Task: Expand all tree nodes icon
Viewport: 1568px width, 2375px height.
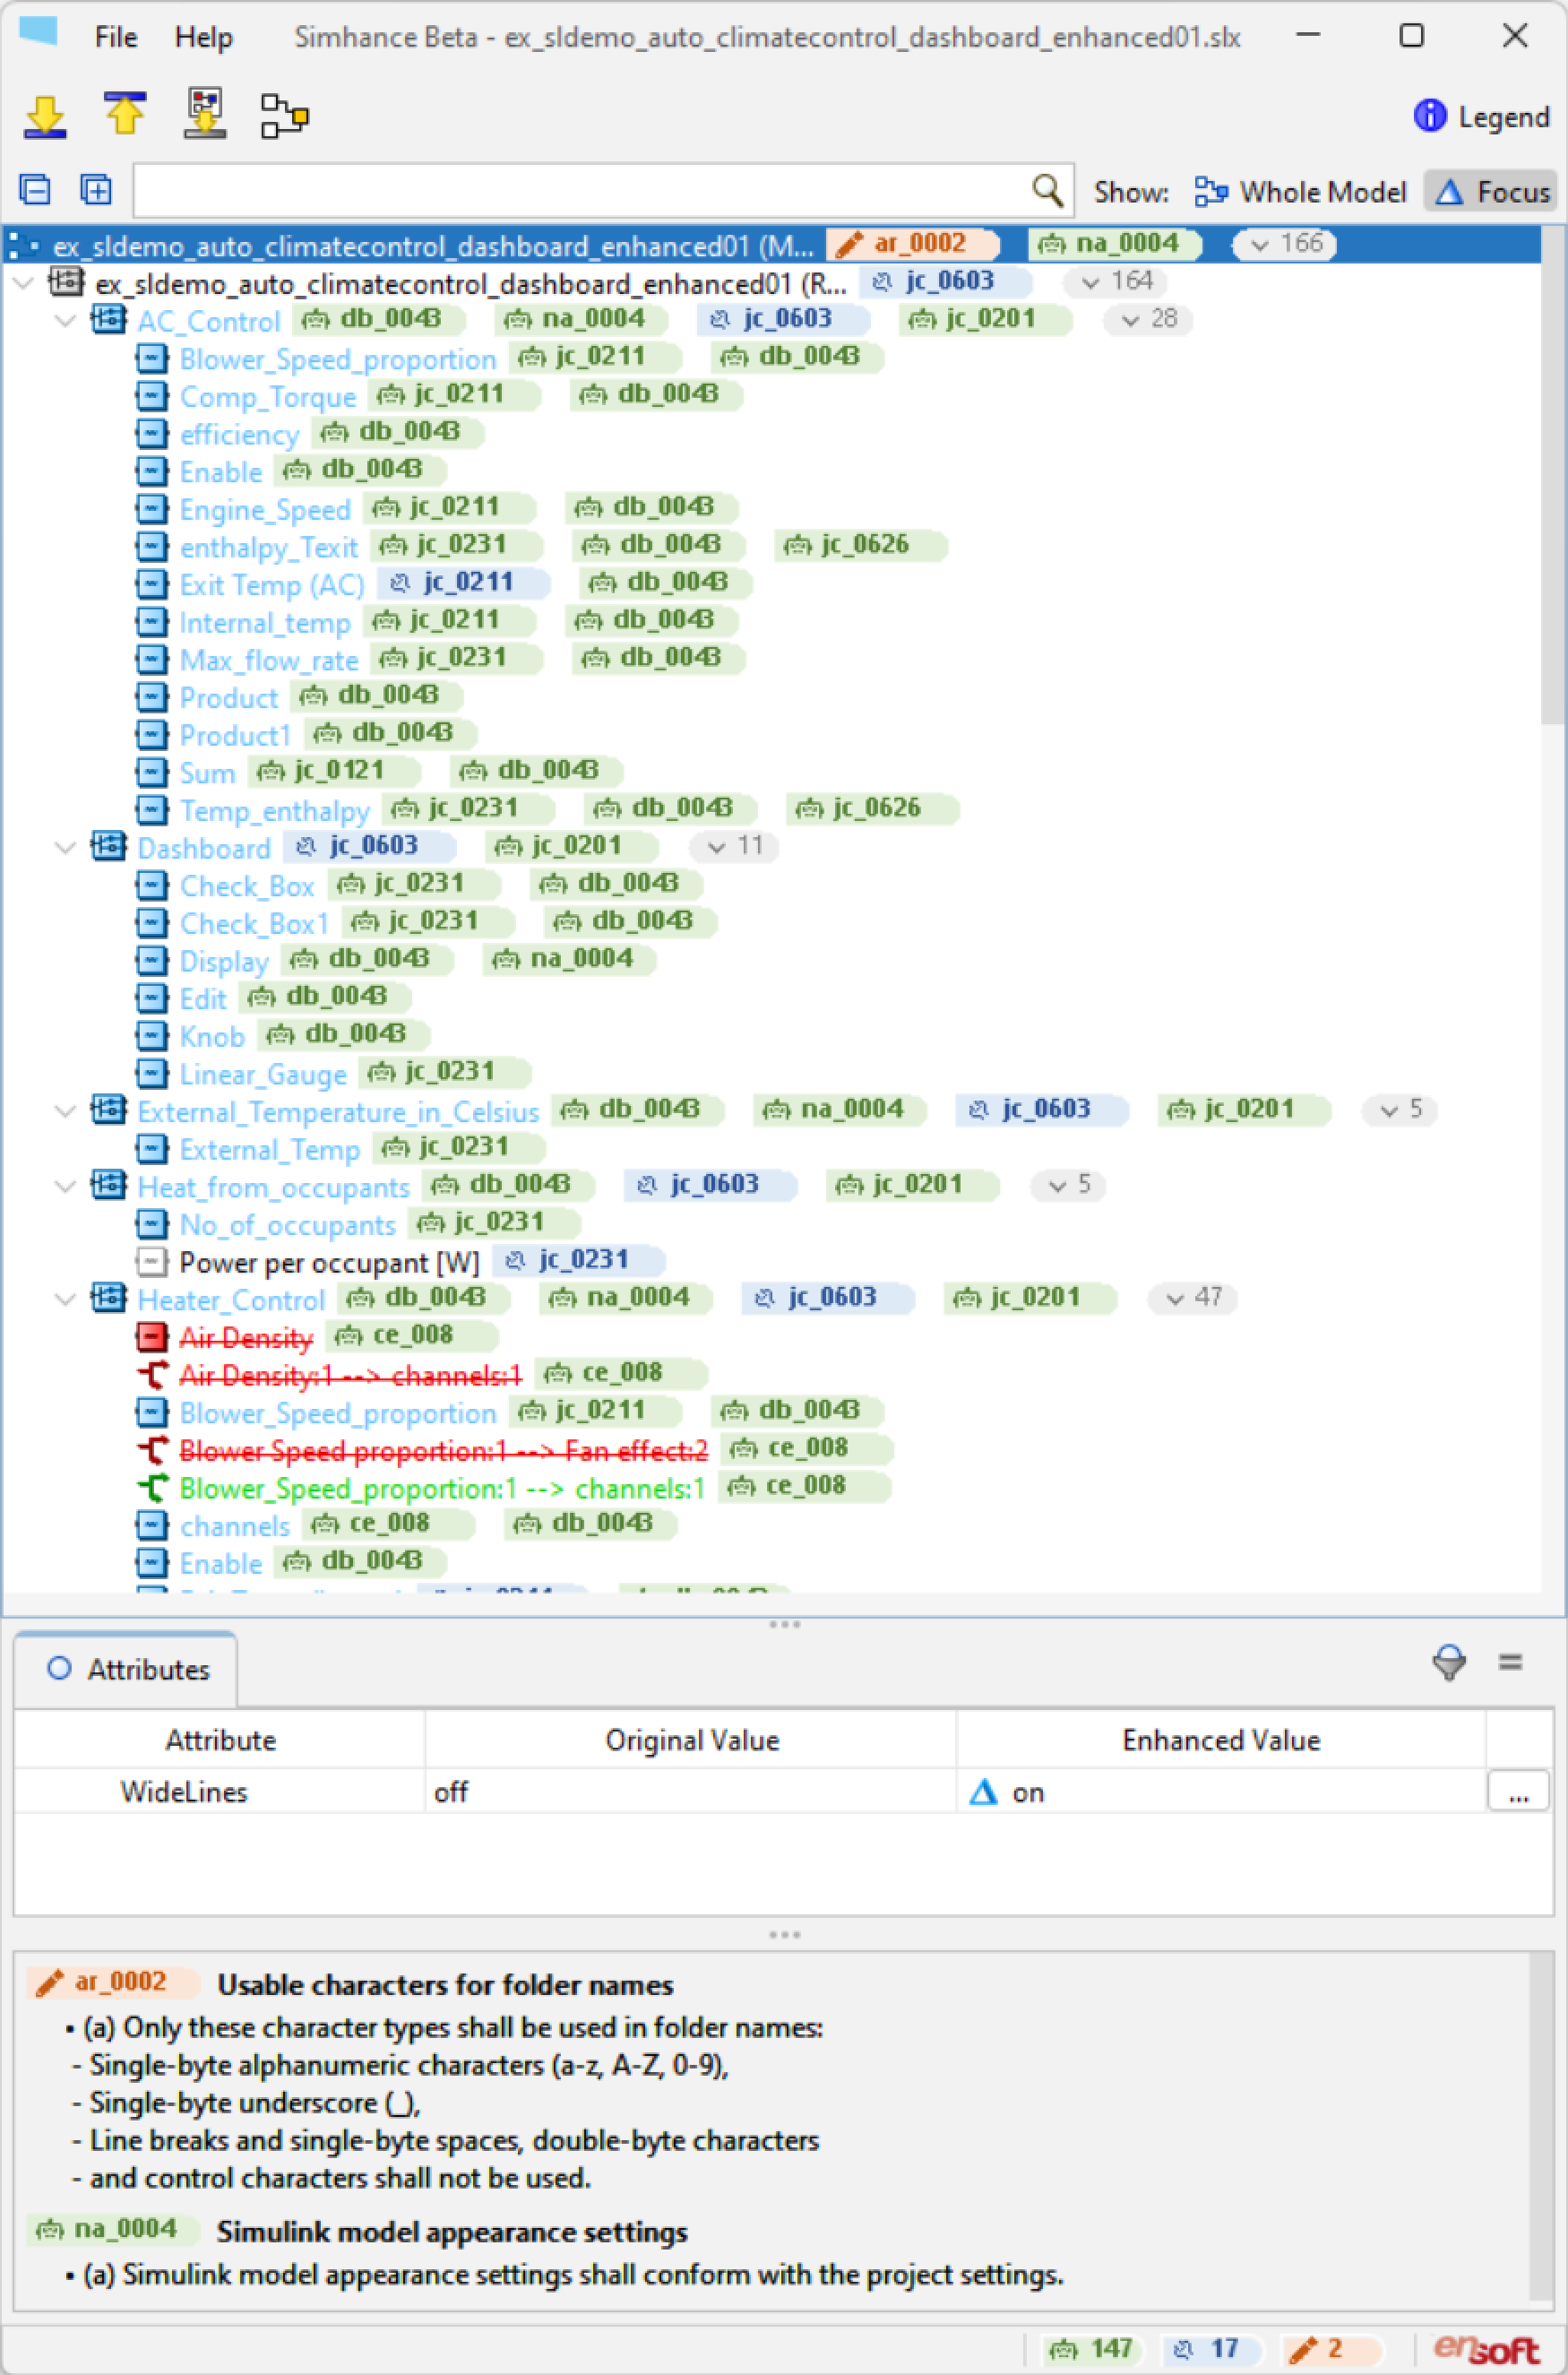Action: 96,190
